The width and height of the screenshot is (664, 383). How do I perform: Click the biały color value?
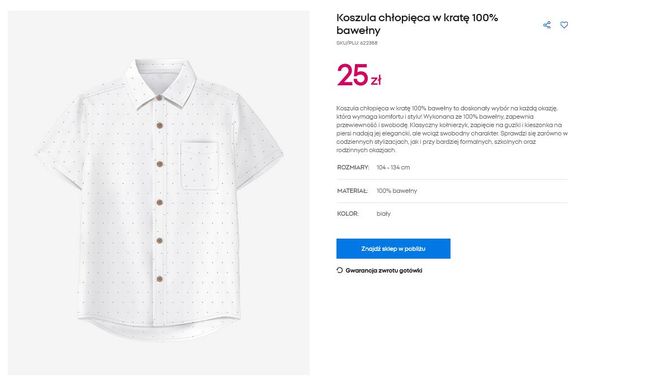click(x=384, y=214)
